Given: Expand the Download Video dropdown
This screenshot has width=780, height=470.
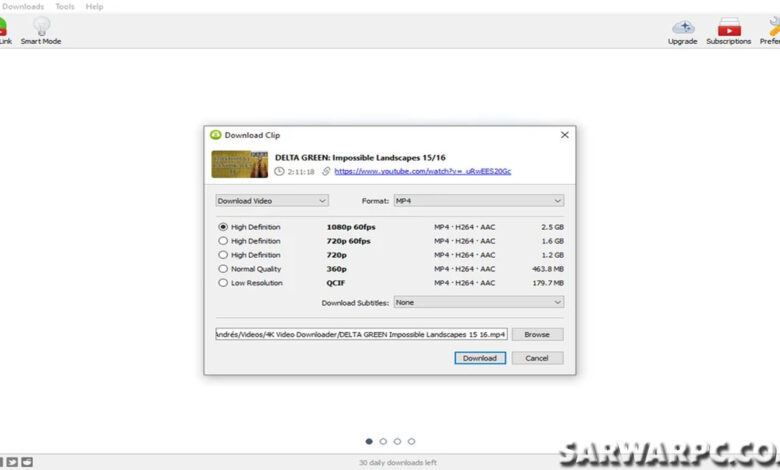Looking at the screenshot, I should click(x=272, y=200).
